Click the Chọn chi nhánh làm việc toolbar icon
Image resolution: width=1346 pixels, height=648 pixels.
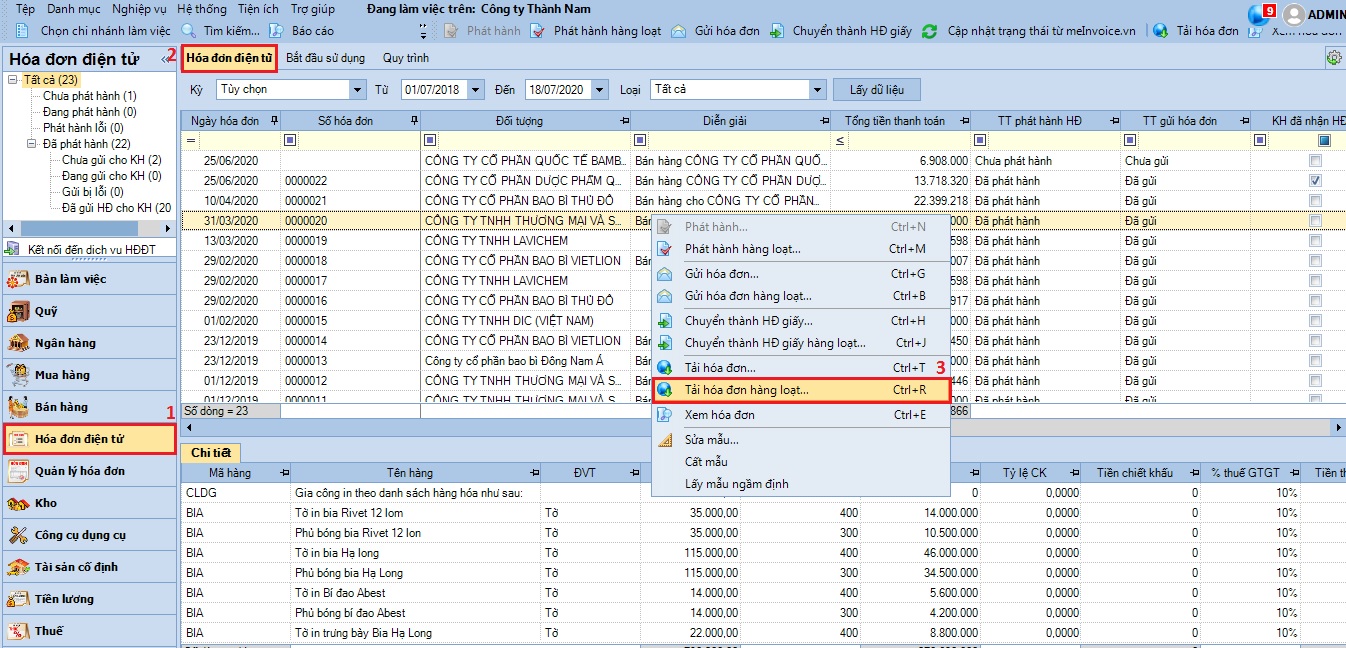22,31
